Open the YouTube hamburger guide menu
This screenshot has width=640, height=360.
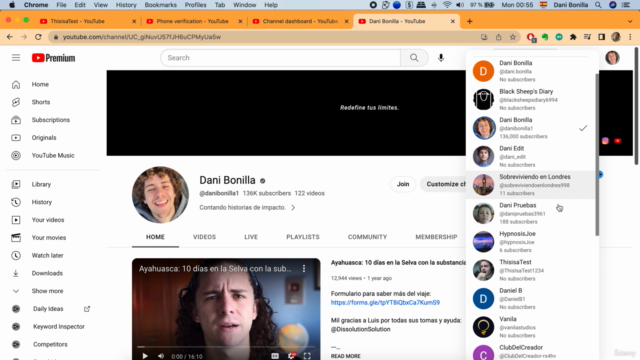(16, 58)
